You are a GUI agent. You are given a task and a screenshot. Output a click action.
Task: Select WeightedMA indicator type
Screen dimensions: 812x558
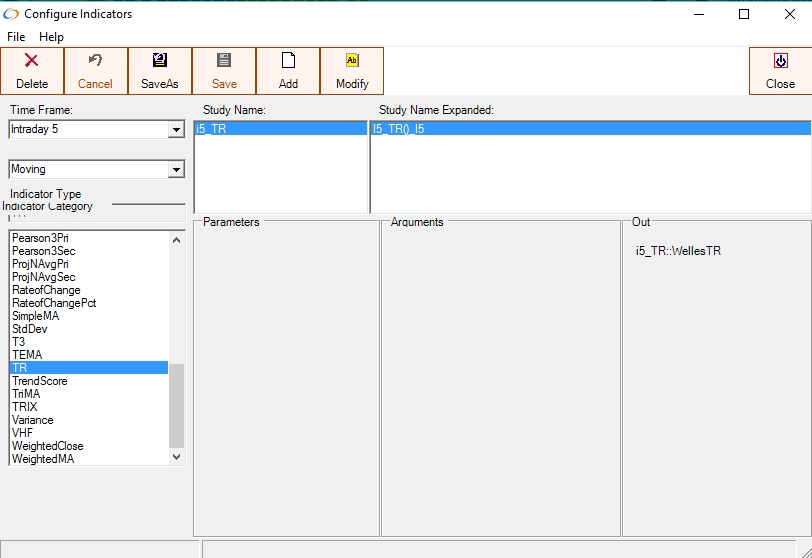[43, 459]
